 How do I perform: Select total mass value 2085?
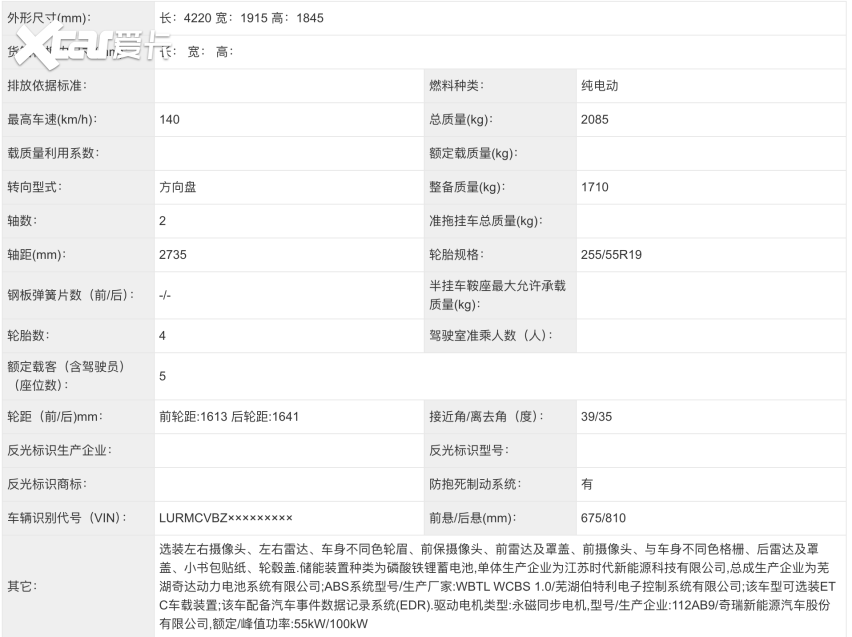(595, 120)
